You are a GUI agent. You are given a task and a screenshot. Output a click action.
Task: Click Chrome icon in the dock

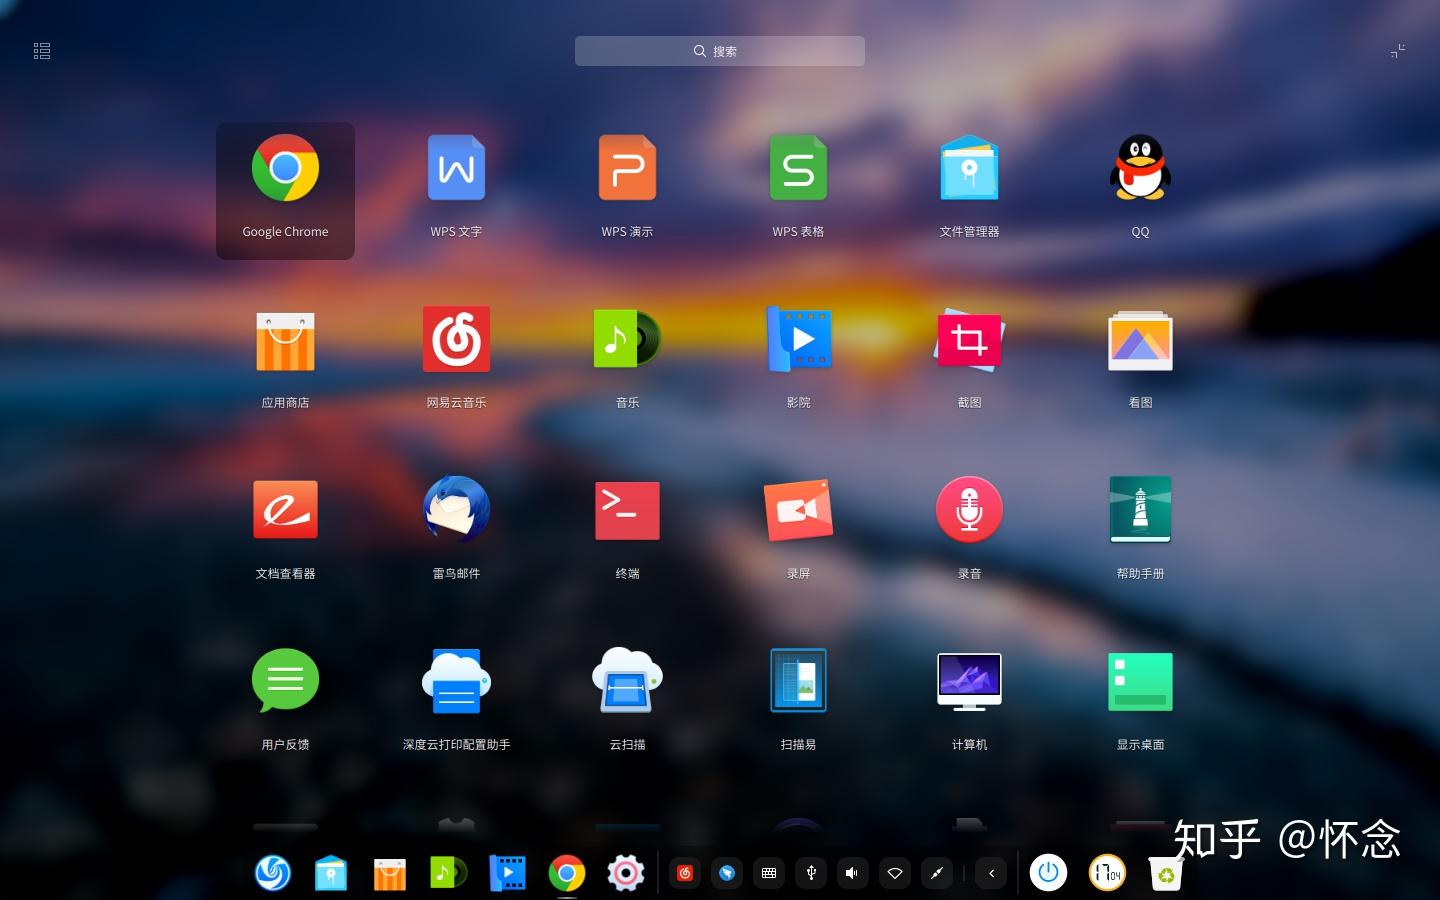click(567, 873)
